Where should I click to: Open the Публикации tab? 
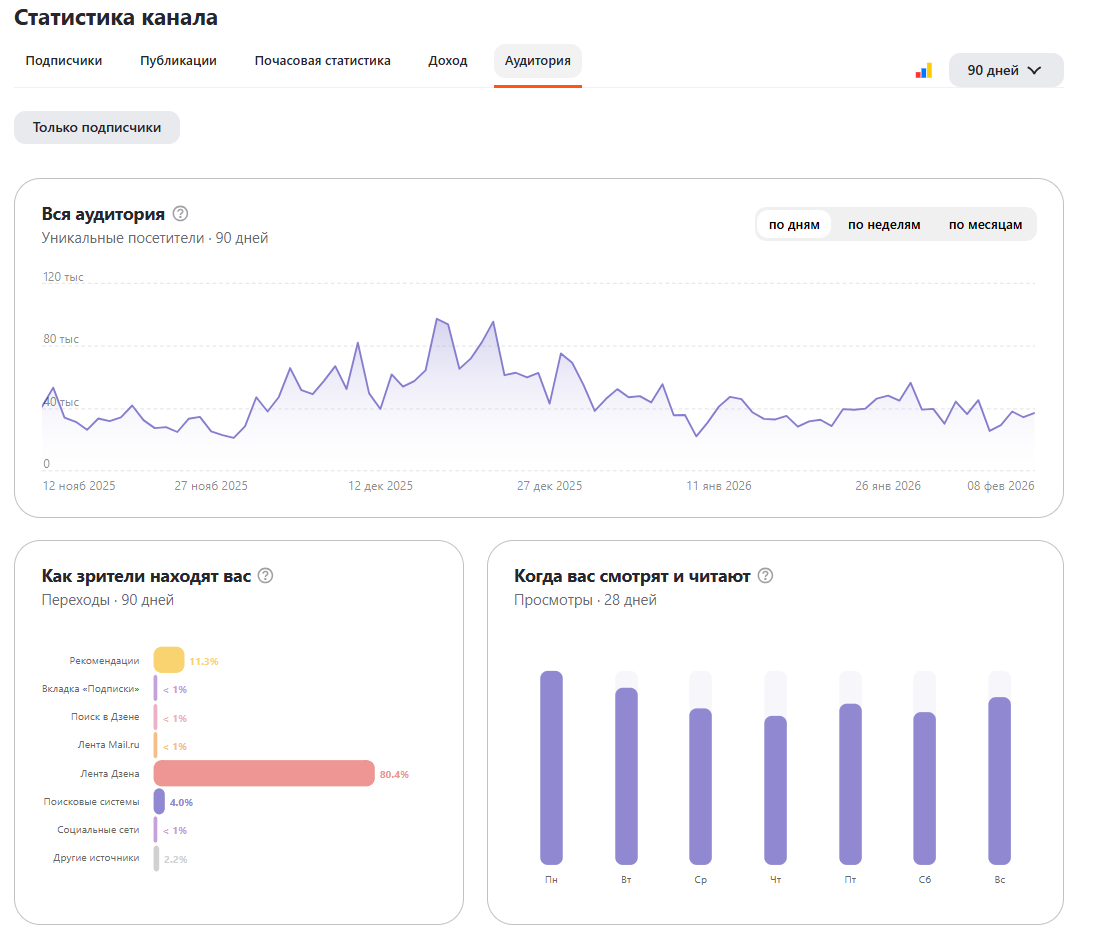[x=178, y=61]
